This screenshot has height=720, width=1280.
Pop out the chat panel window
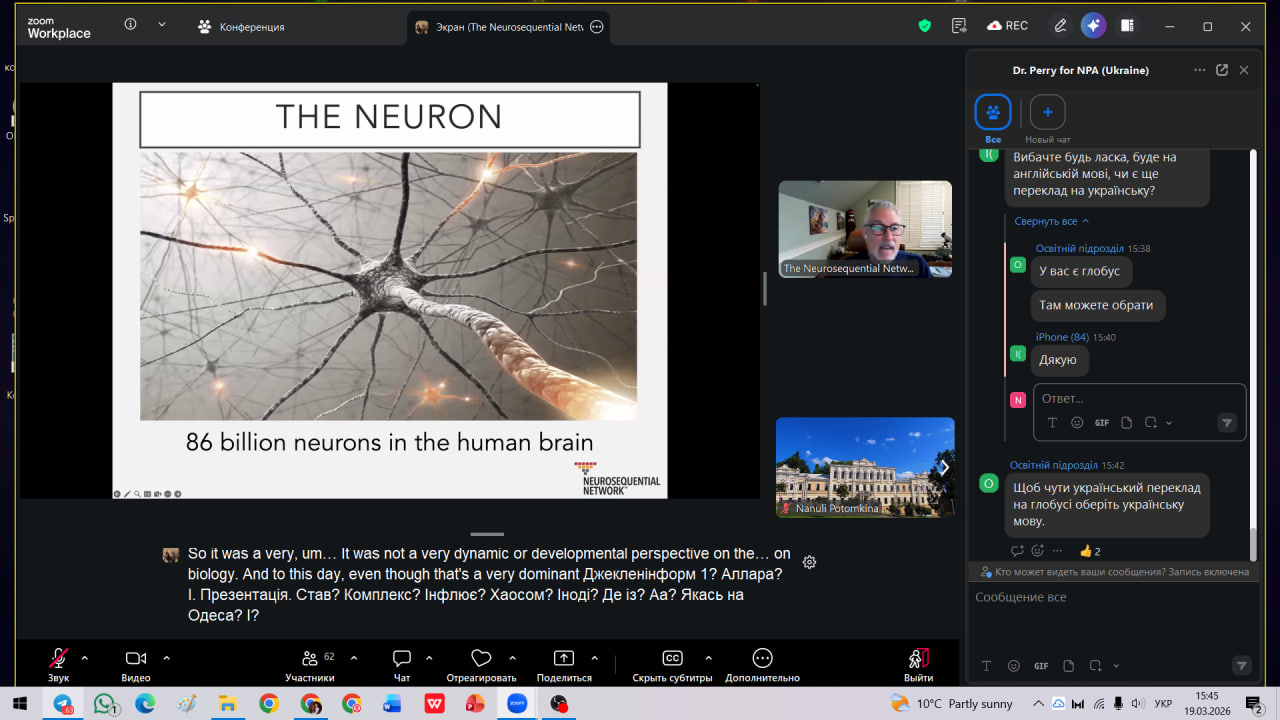tap(1221, 70)
